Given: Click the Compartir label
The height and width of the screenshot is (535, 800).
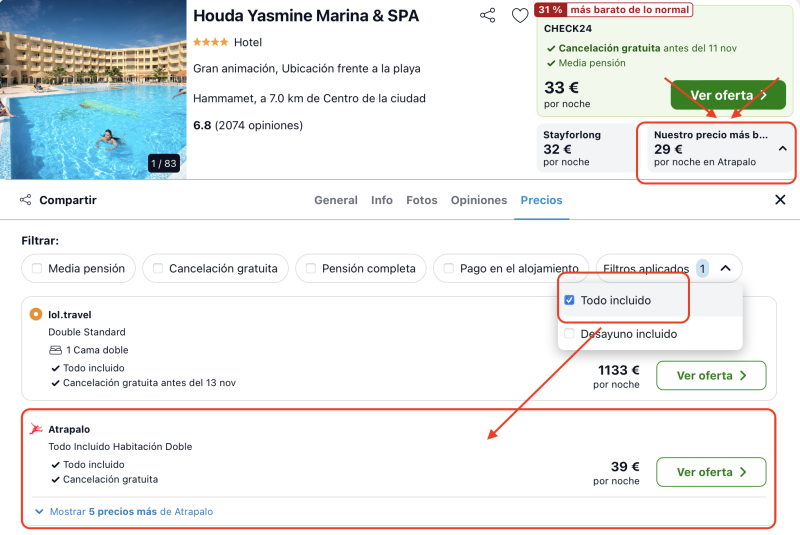Looking at the screenshot, I should click(x=68, y=200).
